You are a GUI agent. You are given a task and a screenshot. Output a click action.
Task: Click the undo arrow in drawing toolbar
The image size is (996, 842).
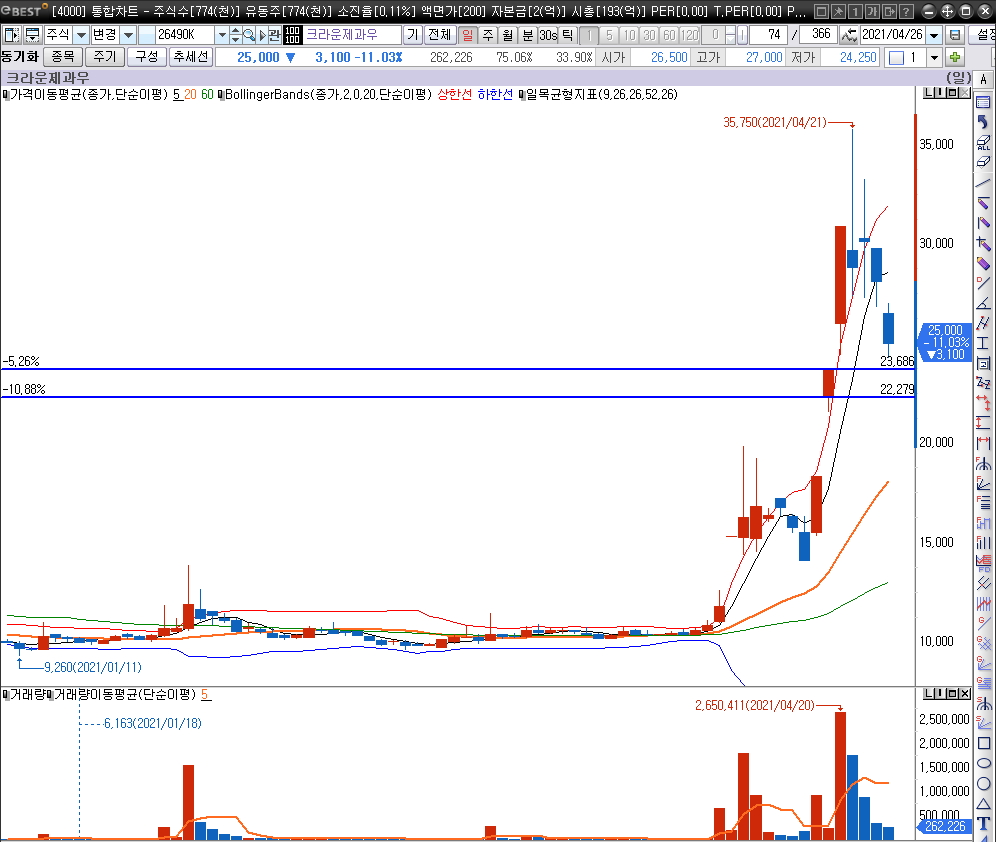click(x=983, y=121)
